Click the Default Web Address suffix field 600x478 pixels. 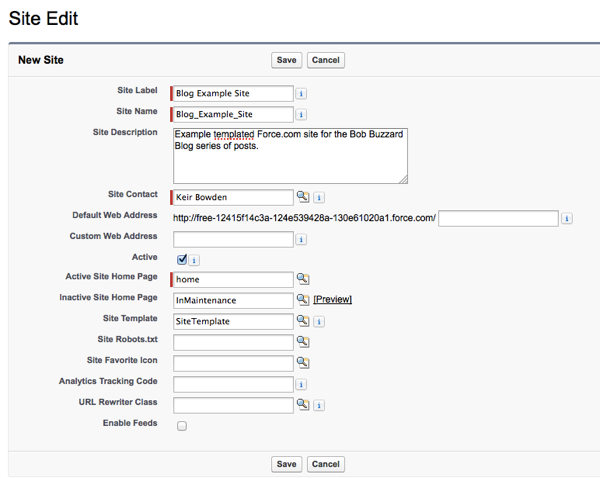(x=497, y=218)
